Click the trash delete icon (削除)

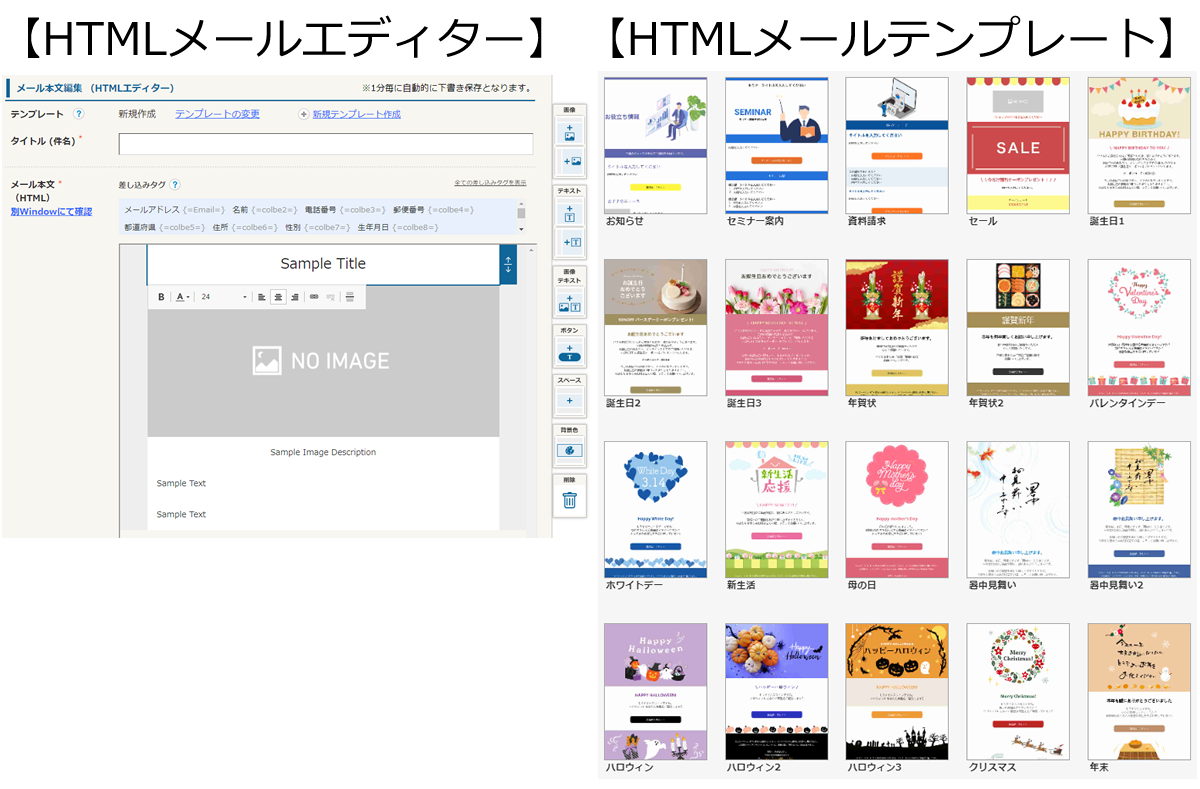[x=569, y=500]
